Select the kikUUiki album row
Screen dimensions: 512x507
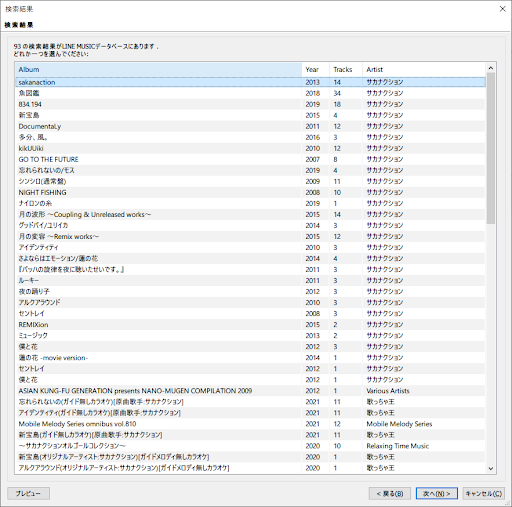coord(250,148)
